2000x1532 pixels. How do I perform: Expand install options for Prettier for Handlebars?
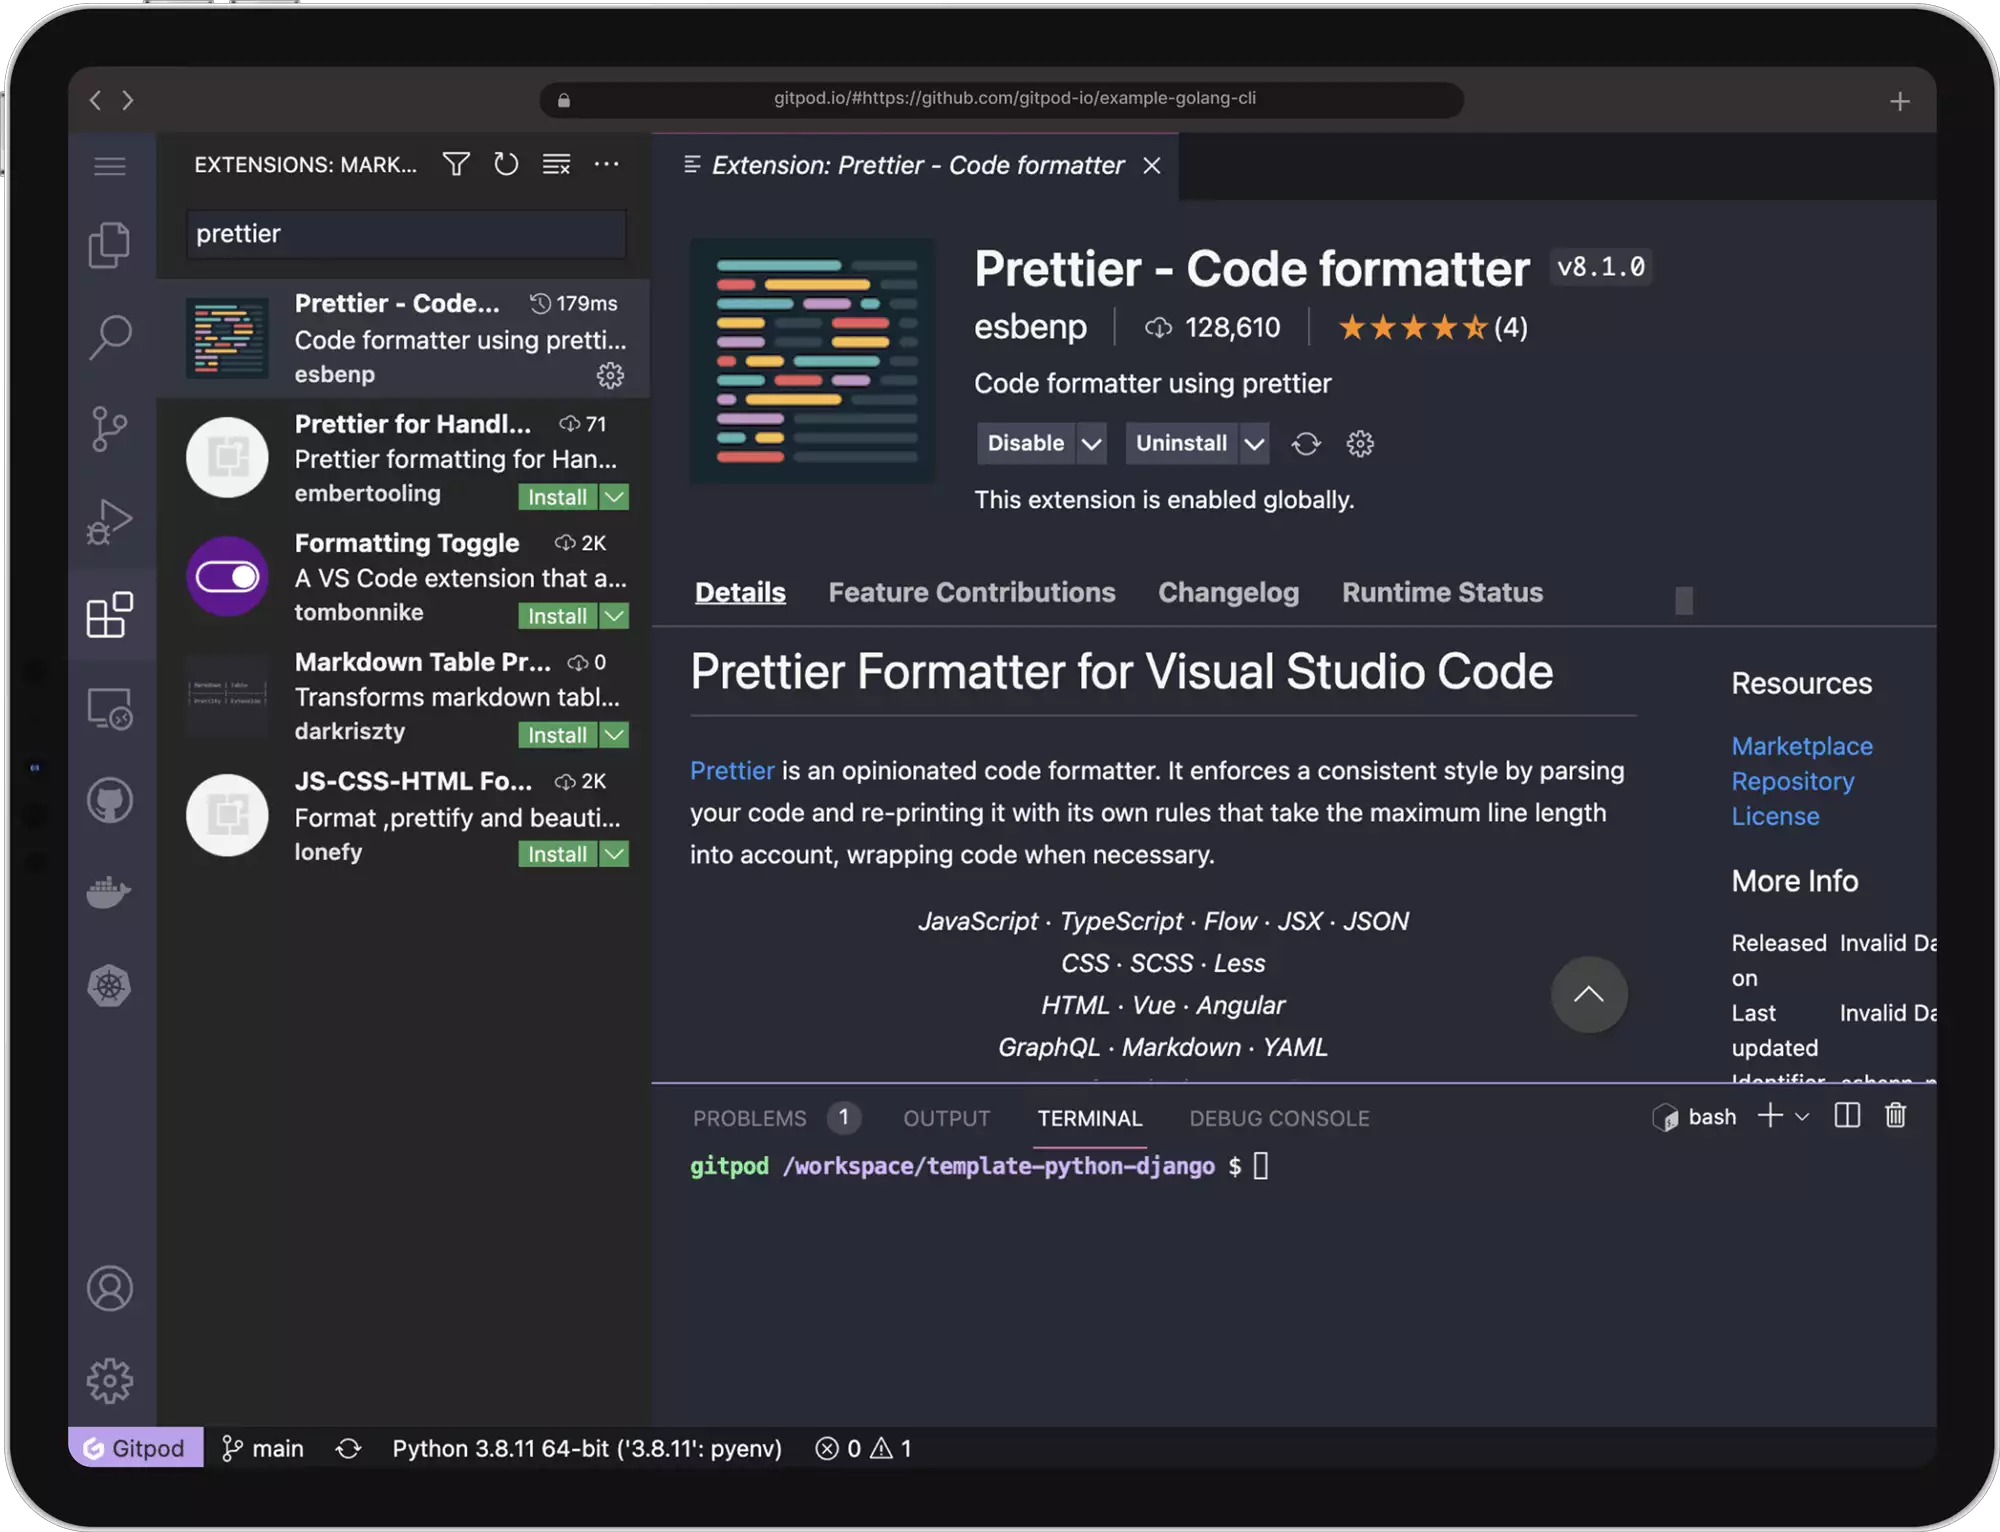pyautogui.click(x=614, y=497)
